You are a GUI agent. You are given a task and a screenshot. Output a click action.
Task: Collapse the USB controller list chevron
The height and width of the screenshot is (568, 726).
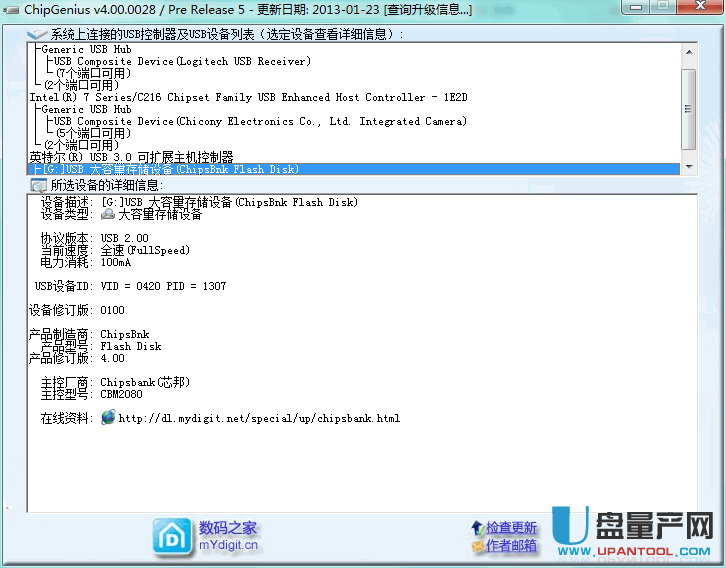tap(38, 34)
